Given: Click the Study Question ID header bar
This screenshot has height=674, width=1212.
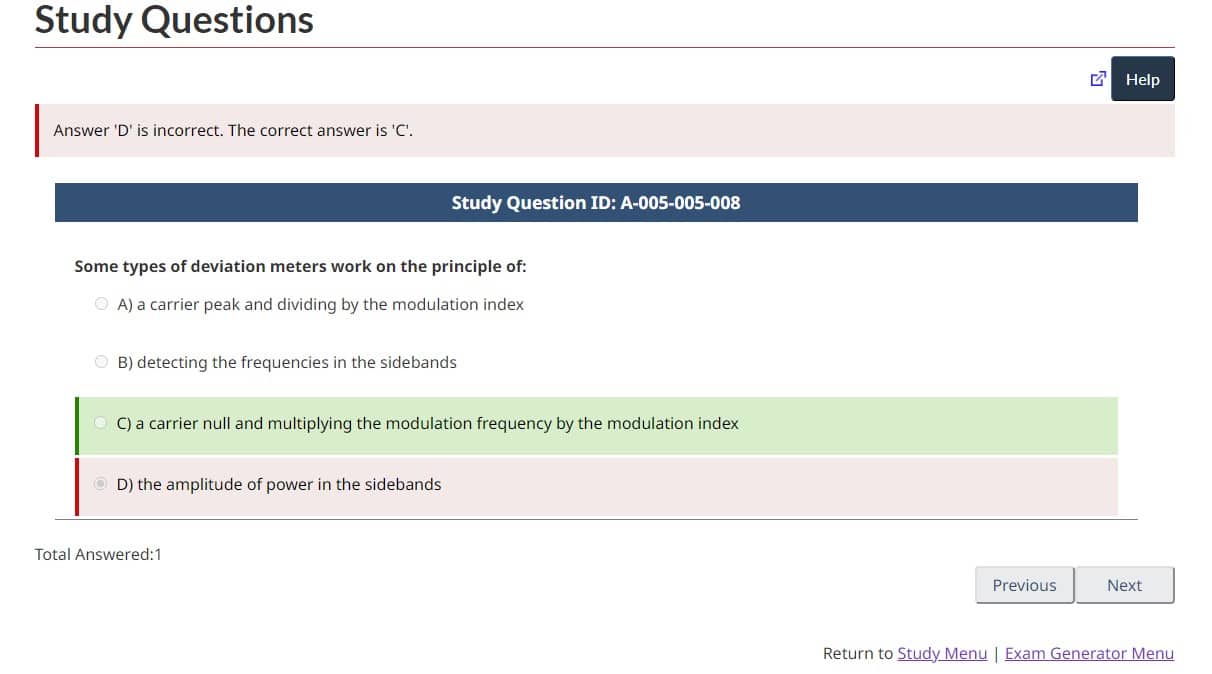Looking at the screenshot, I should [596, 202].
